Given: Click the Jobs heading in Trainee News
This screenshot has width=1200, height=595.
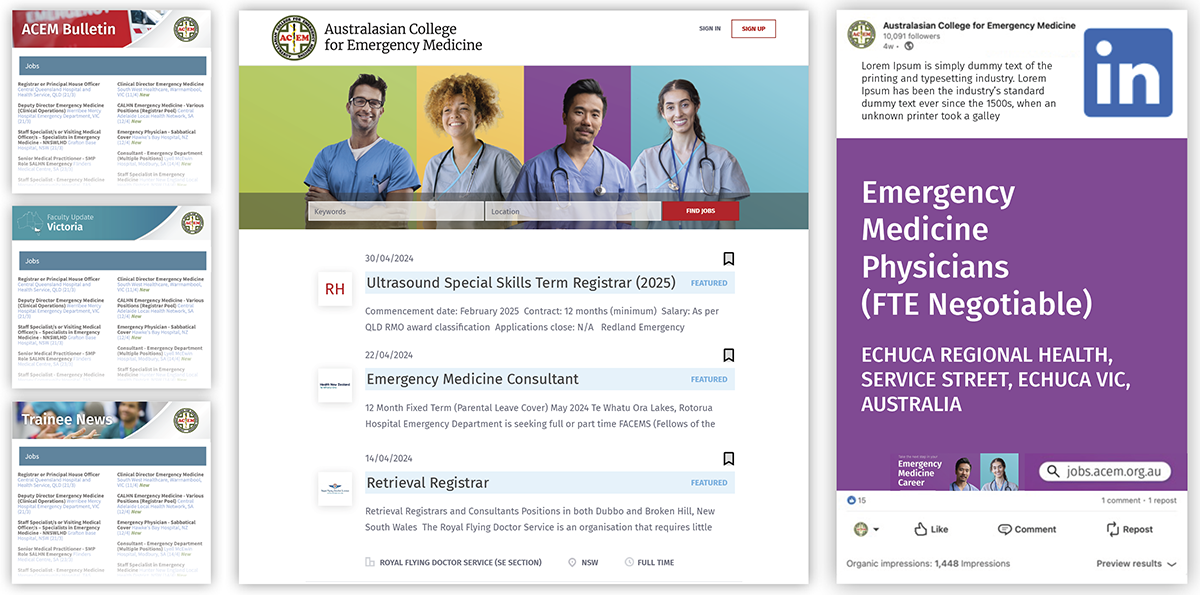Looking at the screenshot, I should pyautogui.click(x=113, y=455).
